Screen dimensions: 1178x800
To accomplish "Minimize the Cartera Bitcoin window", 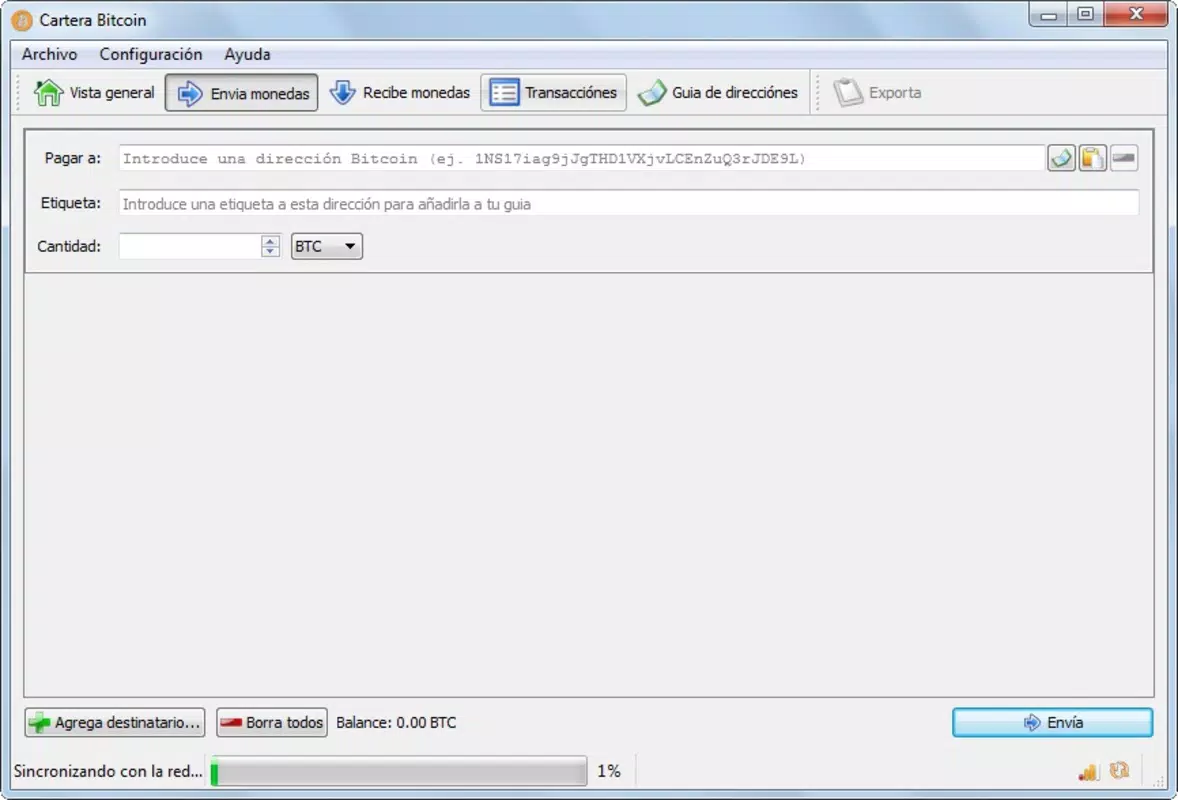I will click(x=1049, y=14).
